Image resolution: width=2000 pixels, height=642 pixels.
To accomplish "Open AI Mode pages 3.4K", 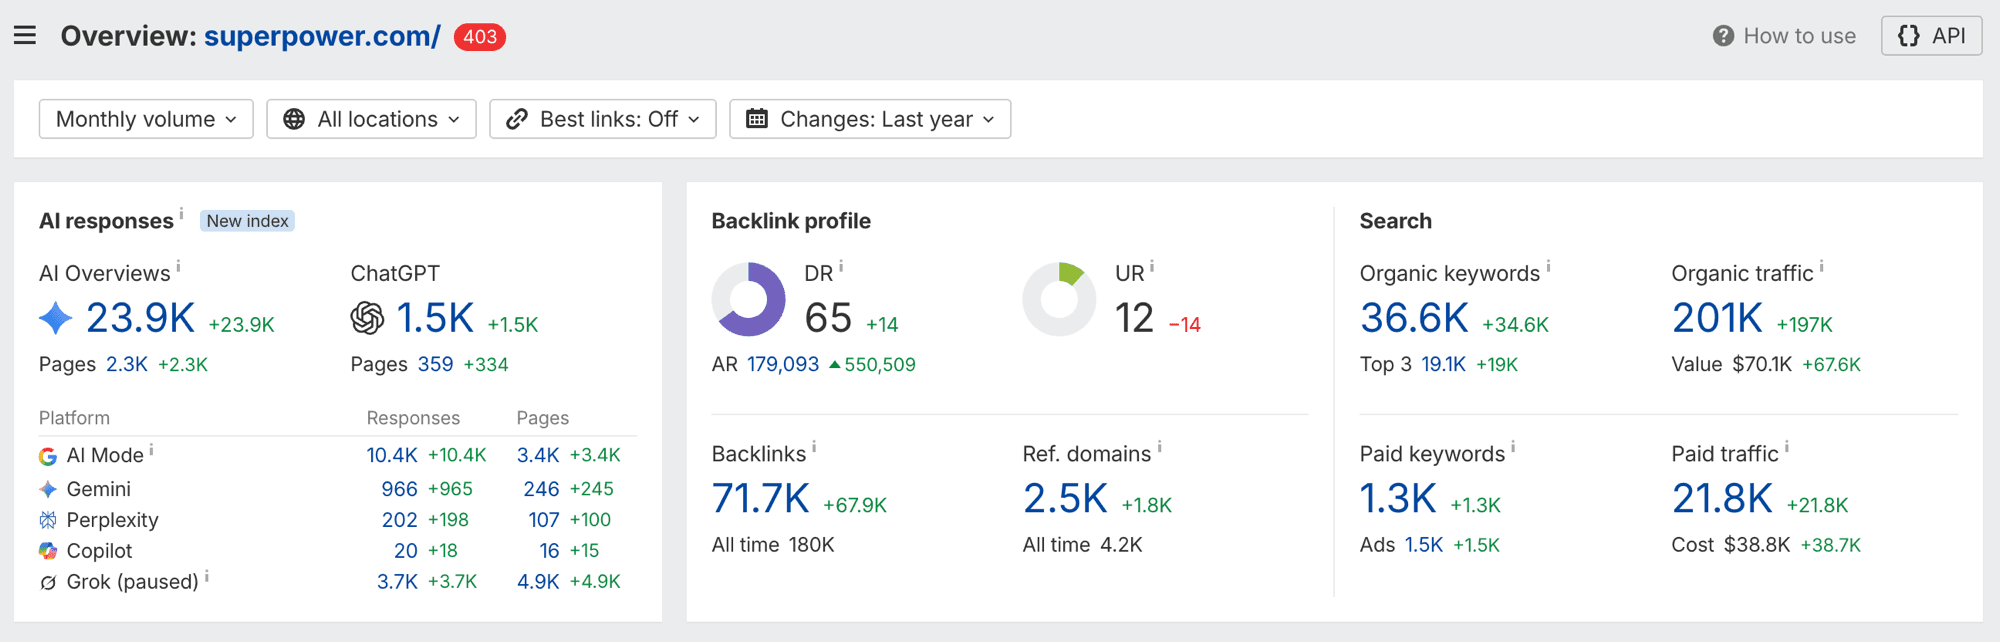I will (x=538, y=455).
